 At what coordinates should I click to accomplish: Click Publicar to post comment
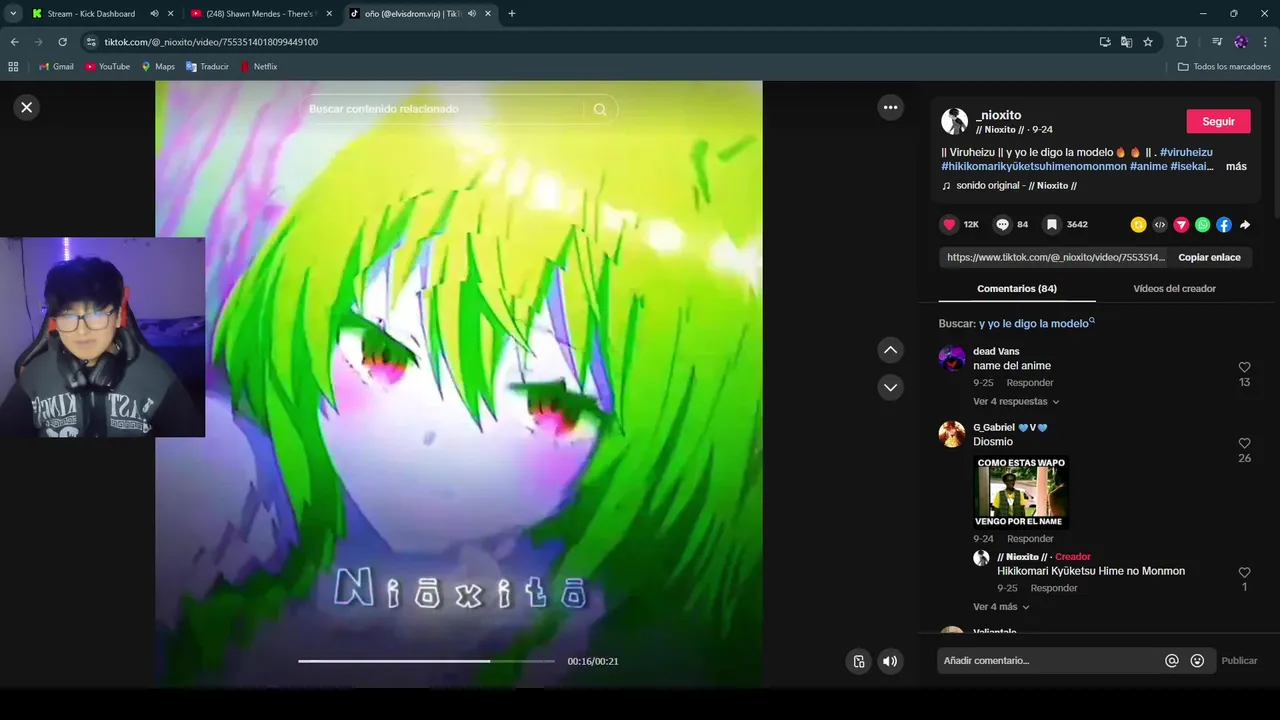(1239, 660)
